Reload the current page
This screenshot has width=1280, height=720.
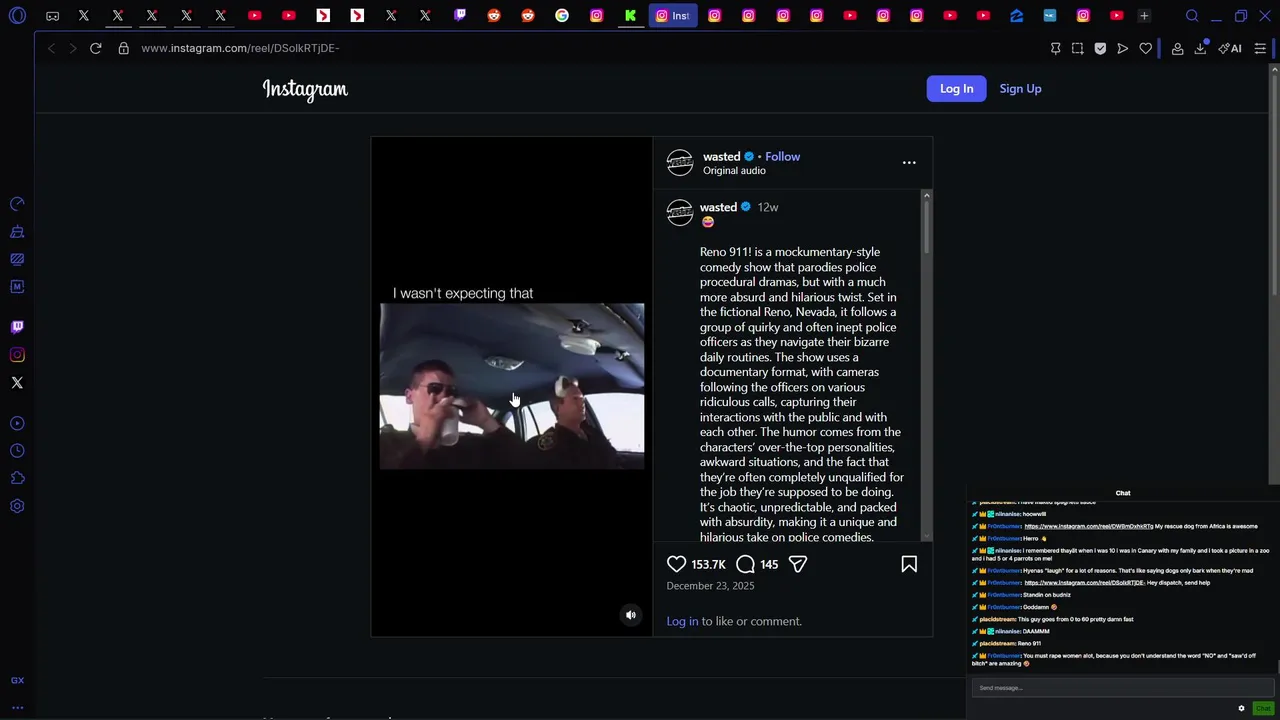(x=96, y=48)
